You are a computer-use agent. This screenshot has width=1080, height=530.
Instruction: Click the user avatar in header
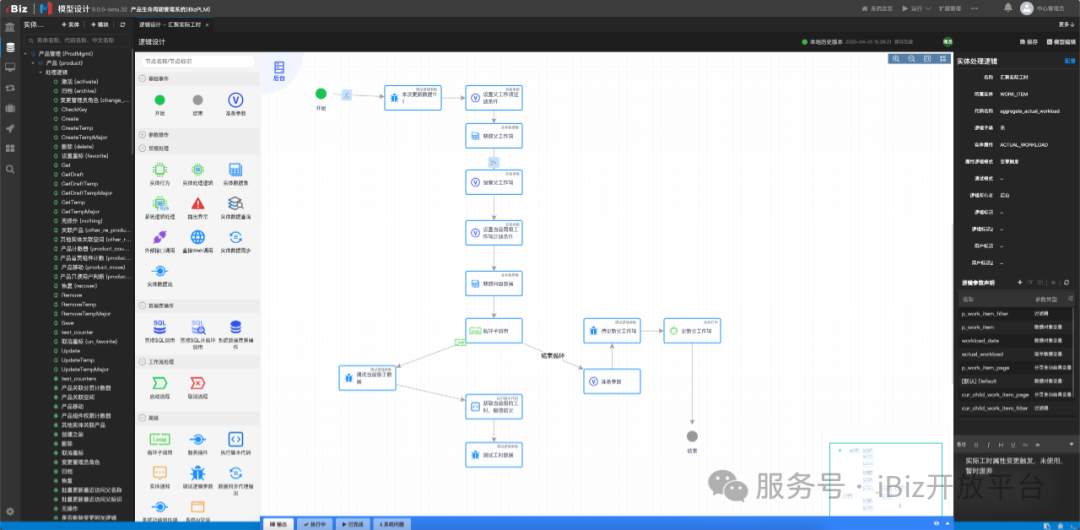pyautogui.click(x=1027, y=8)
